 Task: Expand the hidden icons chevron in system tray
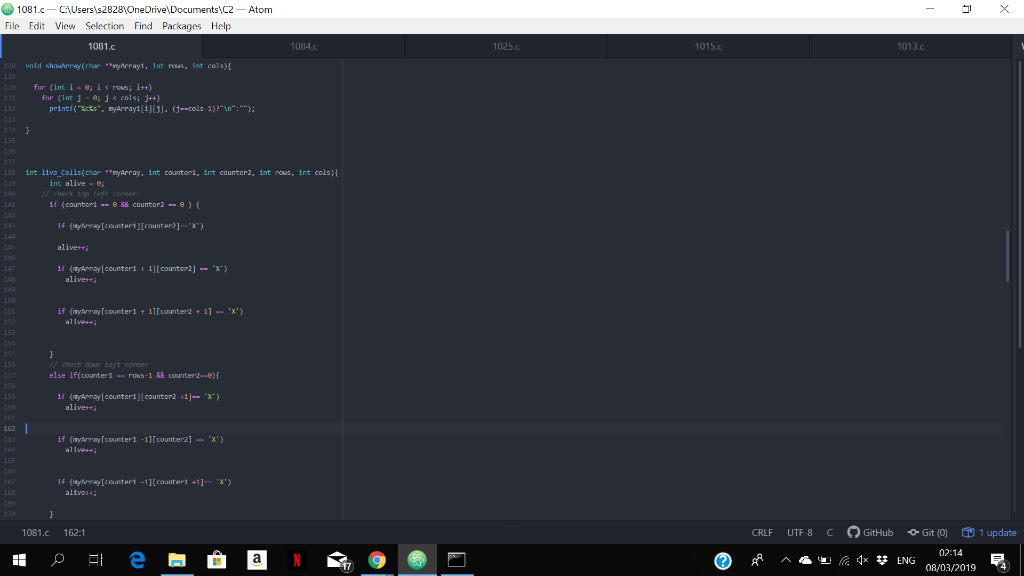[x=786, y=561]
